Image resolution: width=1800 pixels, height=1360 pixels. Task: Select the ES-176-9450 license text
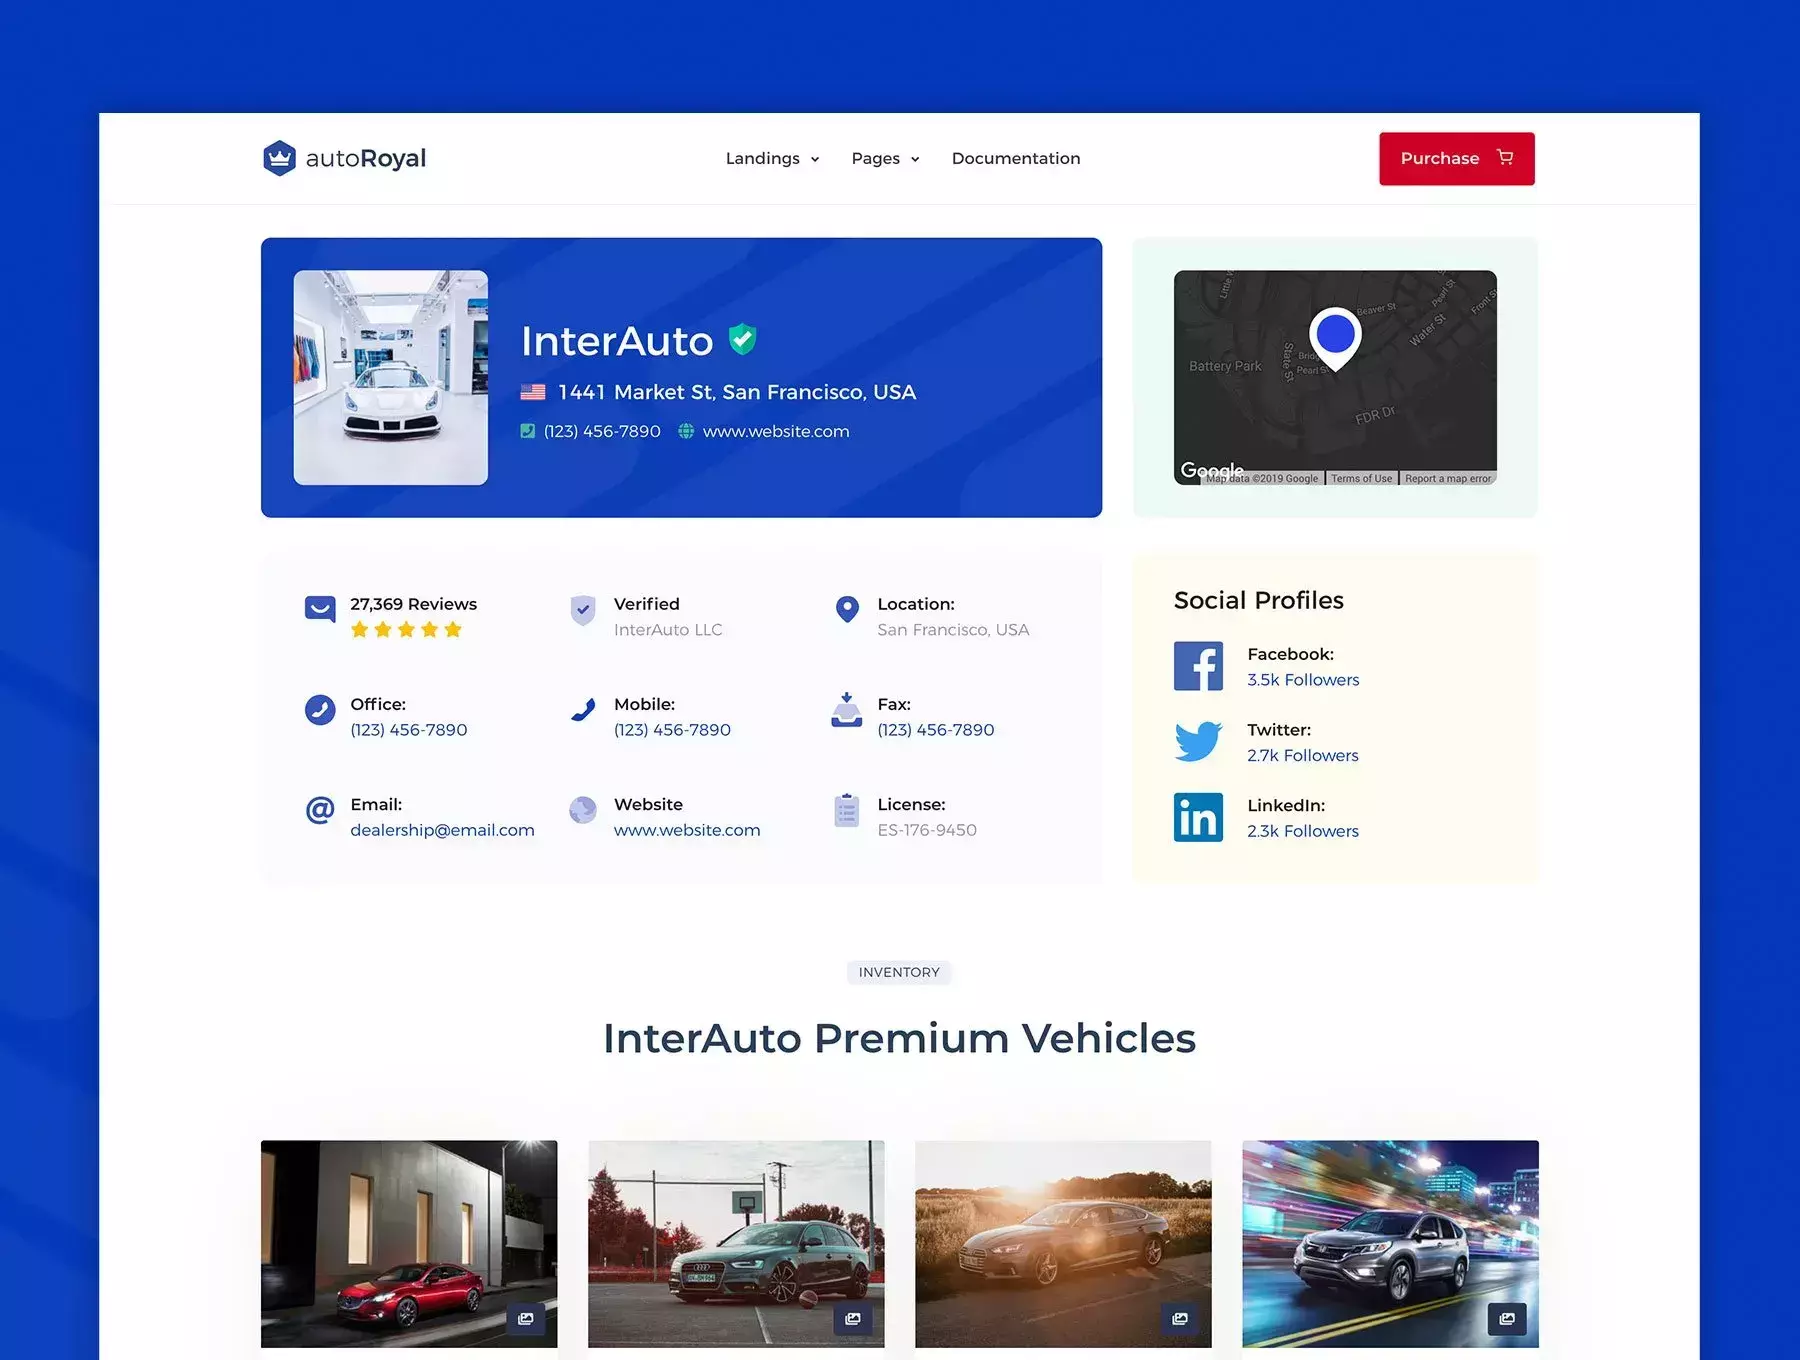(x=927, y=830)
